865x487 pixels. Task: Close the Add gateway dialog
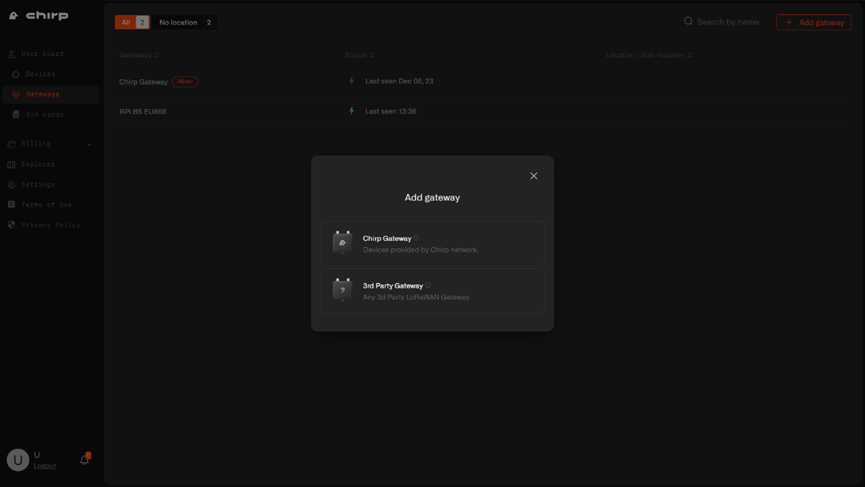tap(533, 176)
